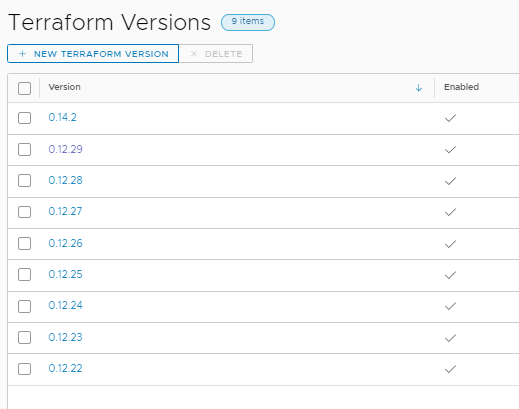Click the 9 items count badge

tap(248, 22)
